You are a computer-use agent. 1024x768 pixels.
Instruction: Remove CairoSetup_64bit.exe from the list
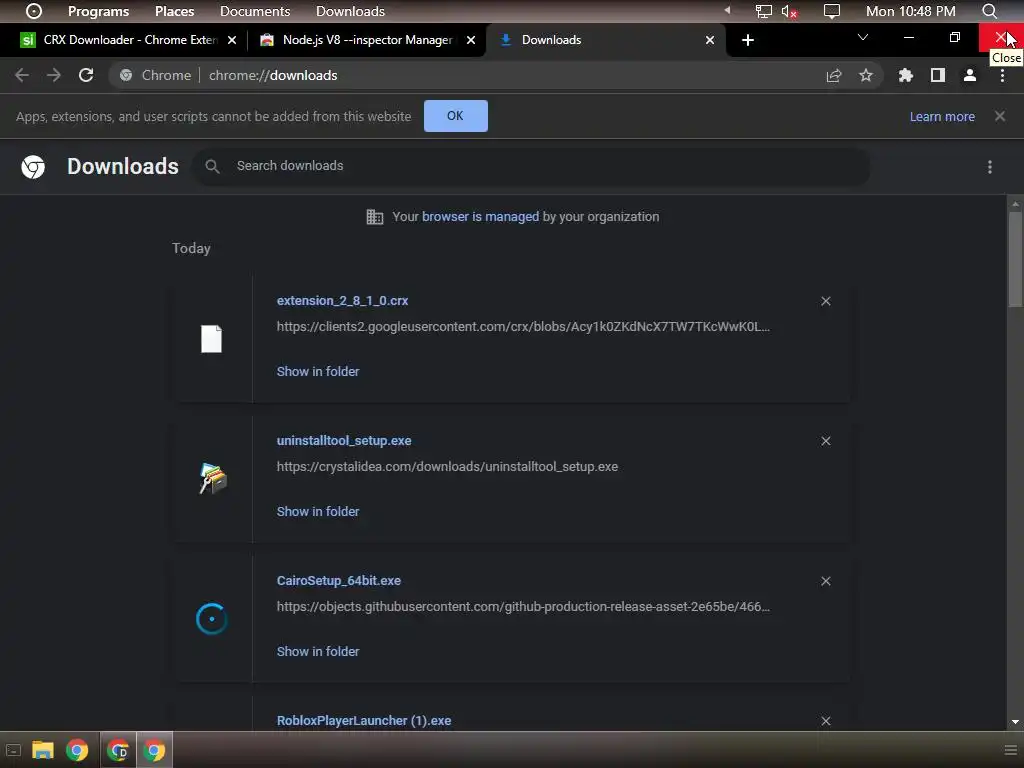point(826,581)
